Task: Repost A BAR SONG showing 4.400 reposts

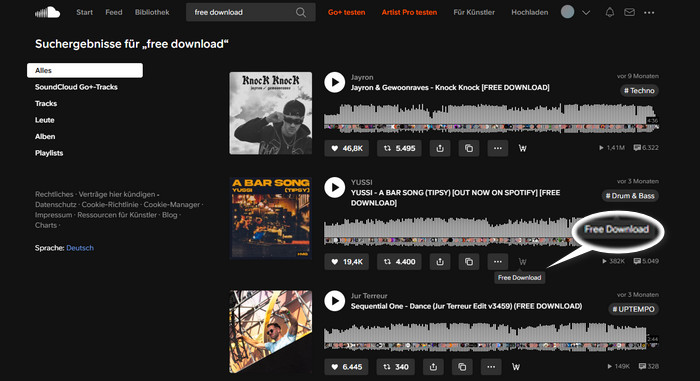Action: click(x=399, y=262)
